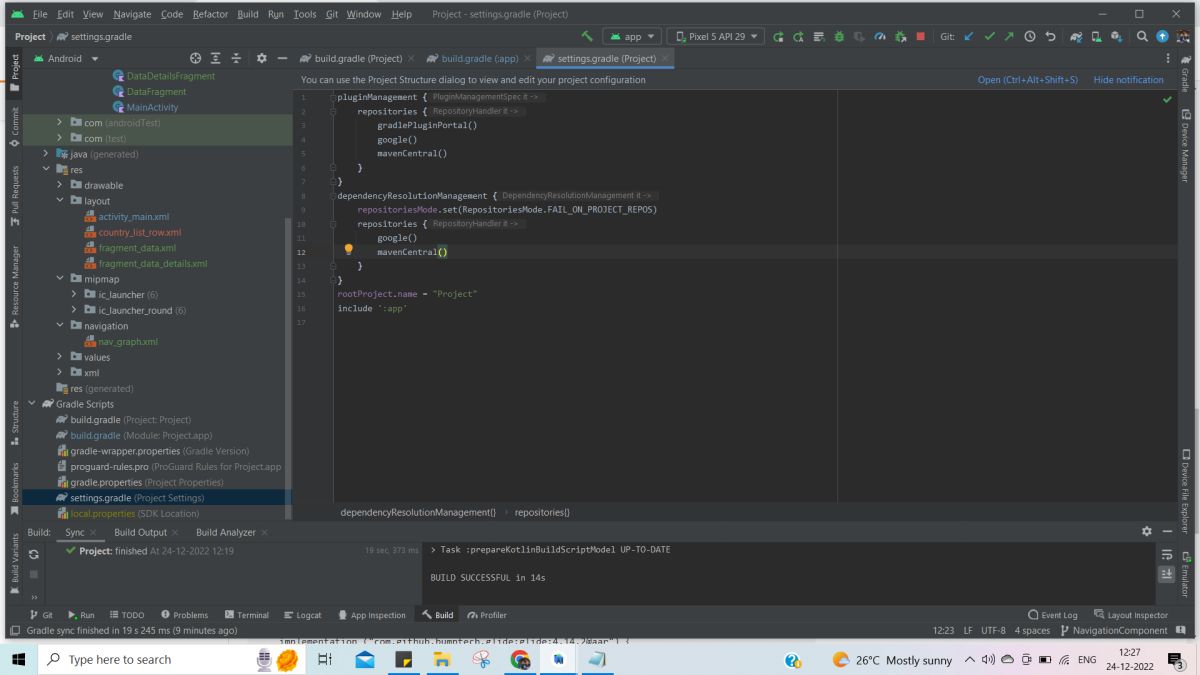
Task: Click Git Update Project blue arrow
Action: (969, 36)
